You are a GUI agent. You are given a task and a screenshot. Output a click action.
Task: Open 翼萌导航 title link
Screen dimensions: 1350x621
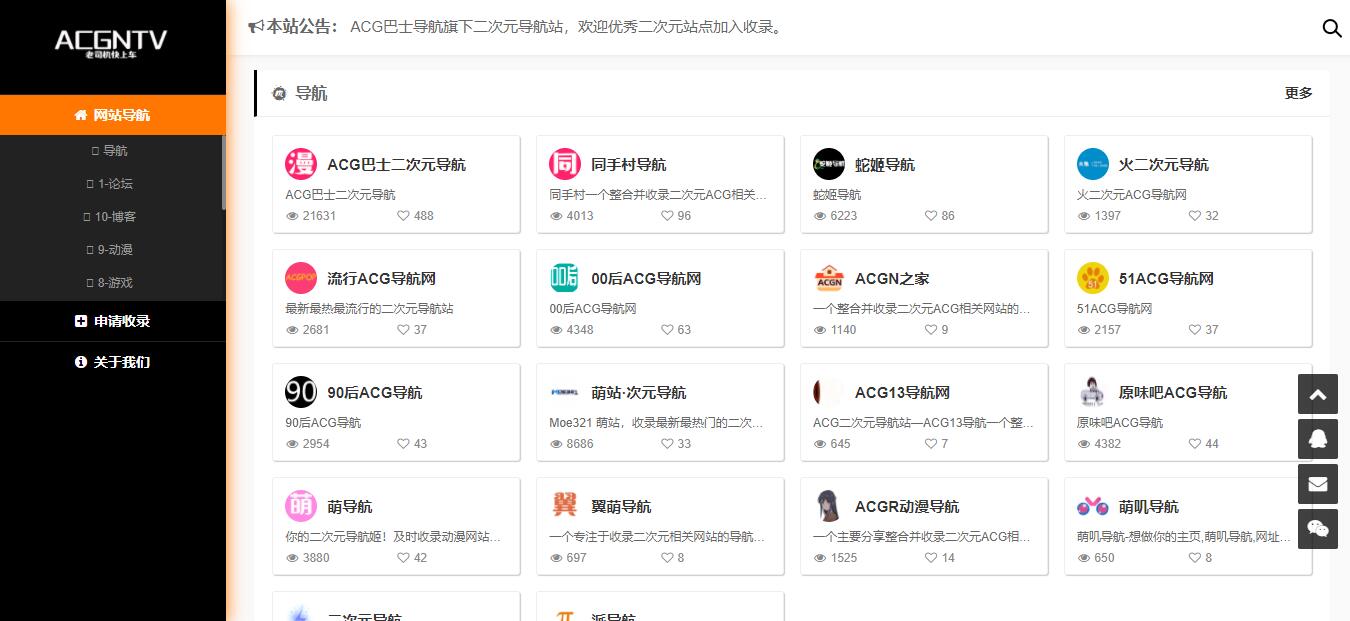[621, 506]
